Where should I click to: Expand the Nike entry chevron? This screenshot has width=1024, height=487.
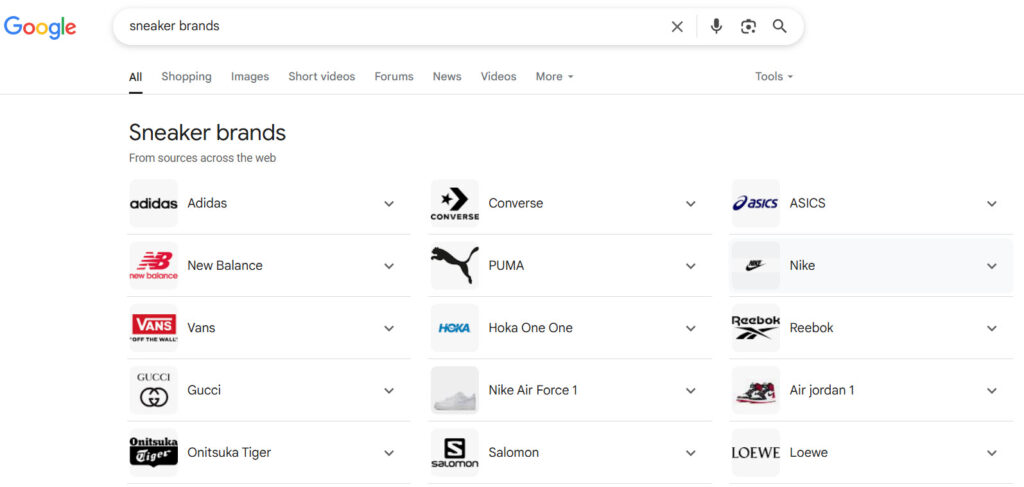[x=992, y=266]
